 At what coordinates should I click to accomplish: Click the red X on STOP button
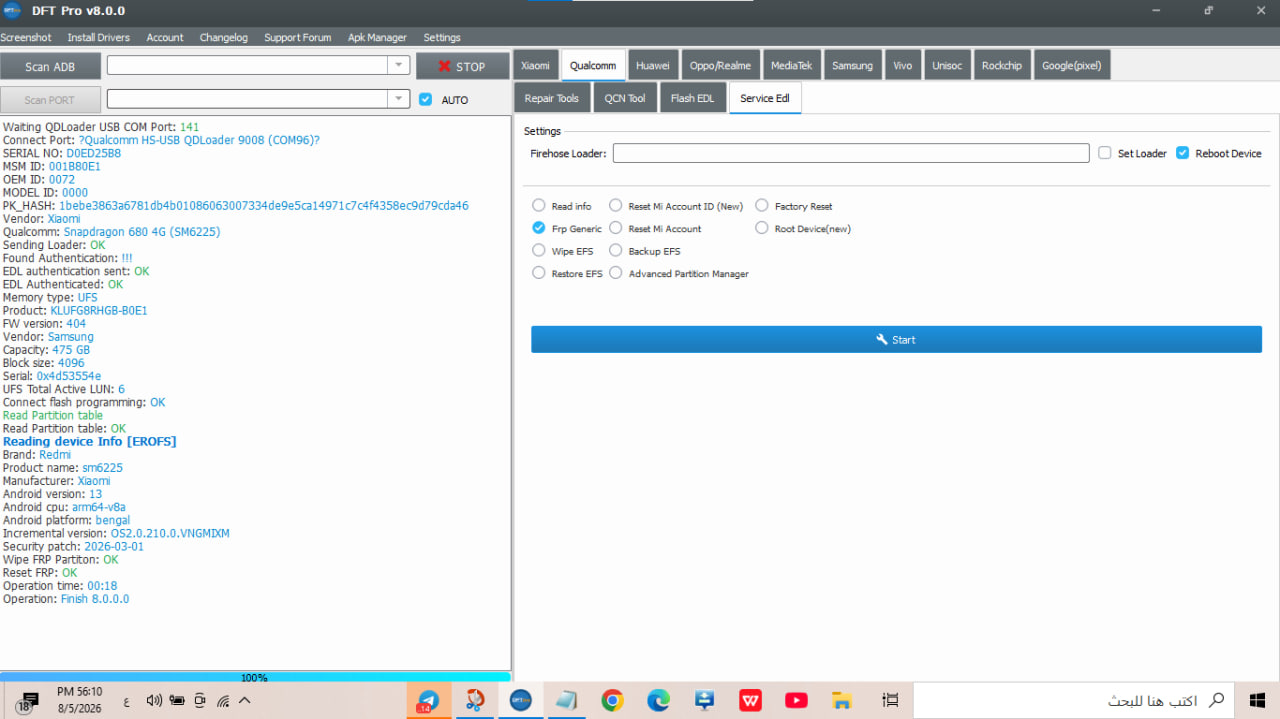(x=445, y=66)
